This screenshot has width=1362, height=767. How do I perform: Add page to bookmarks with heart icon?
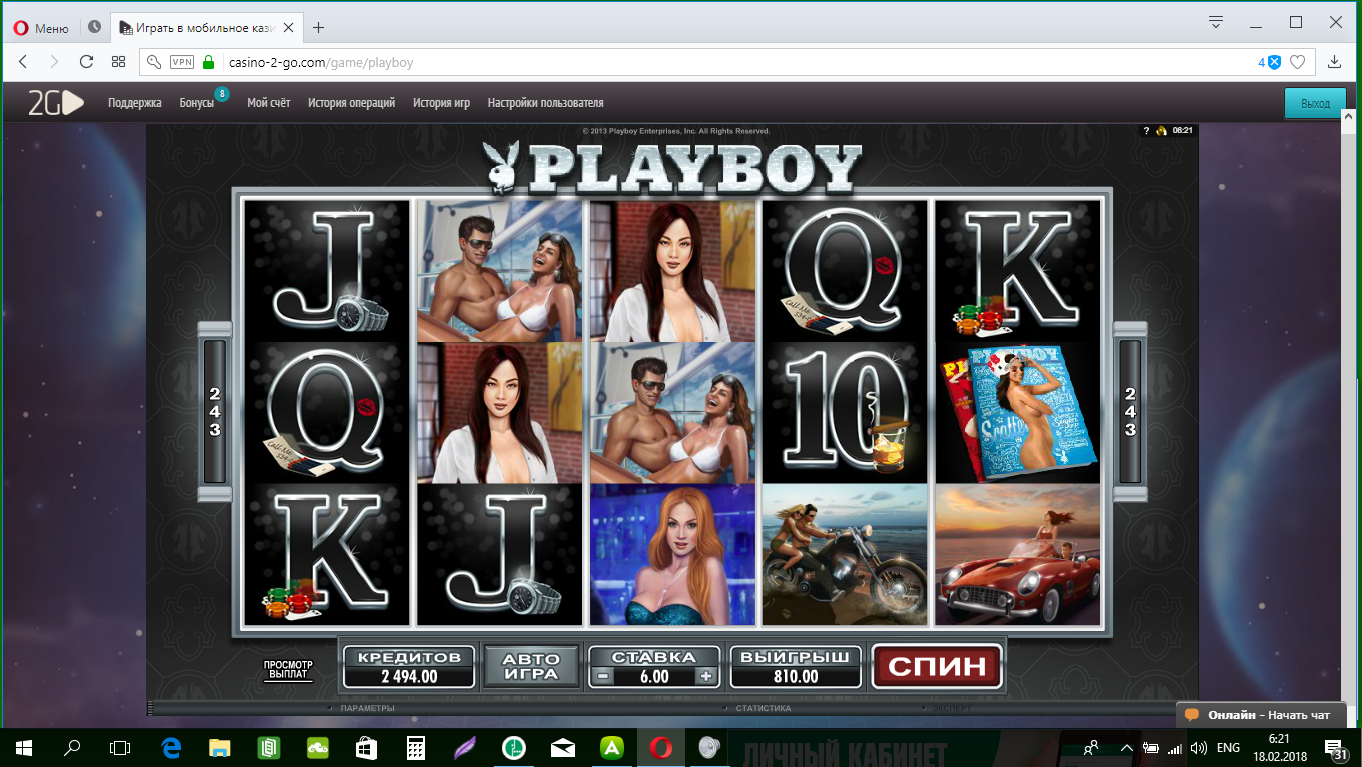tap(1298, 62)
